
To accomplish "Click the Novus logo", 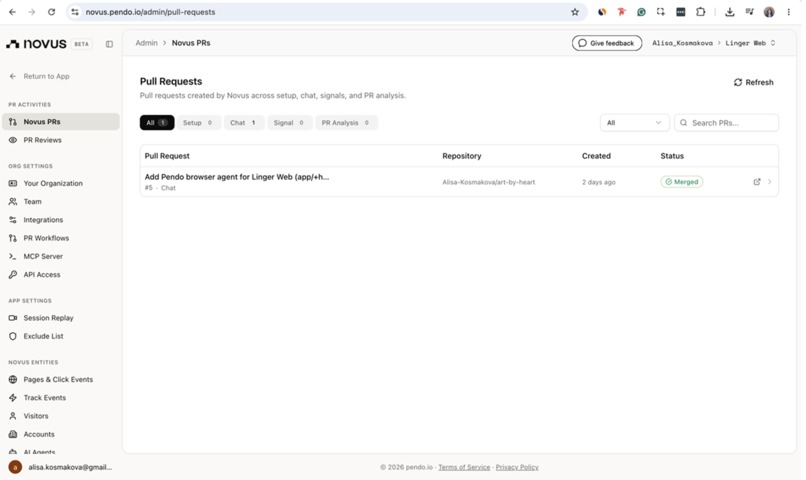I will pos(36,44).
